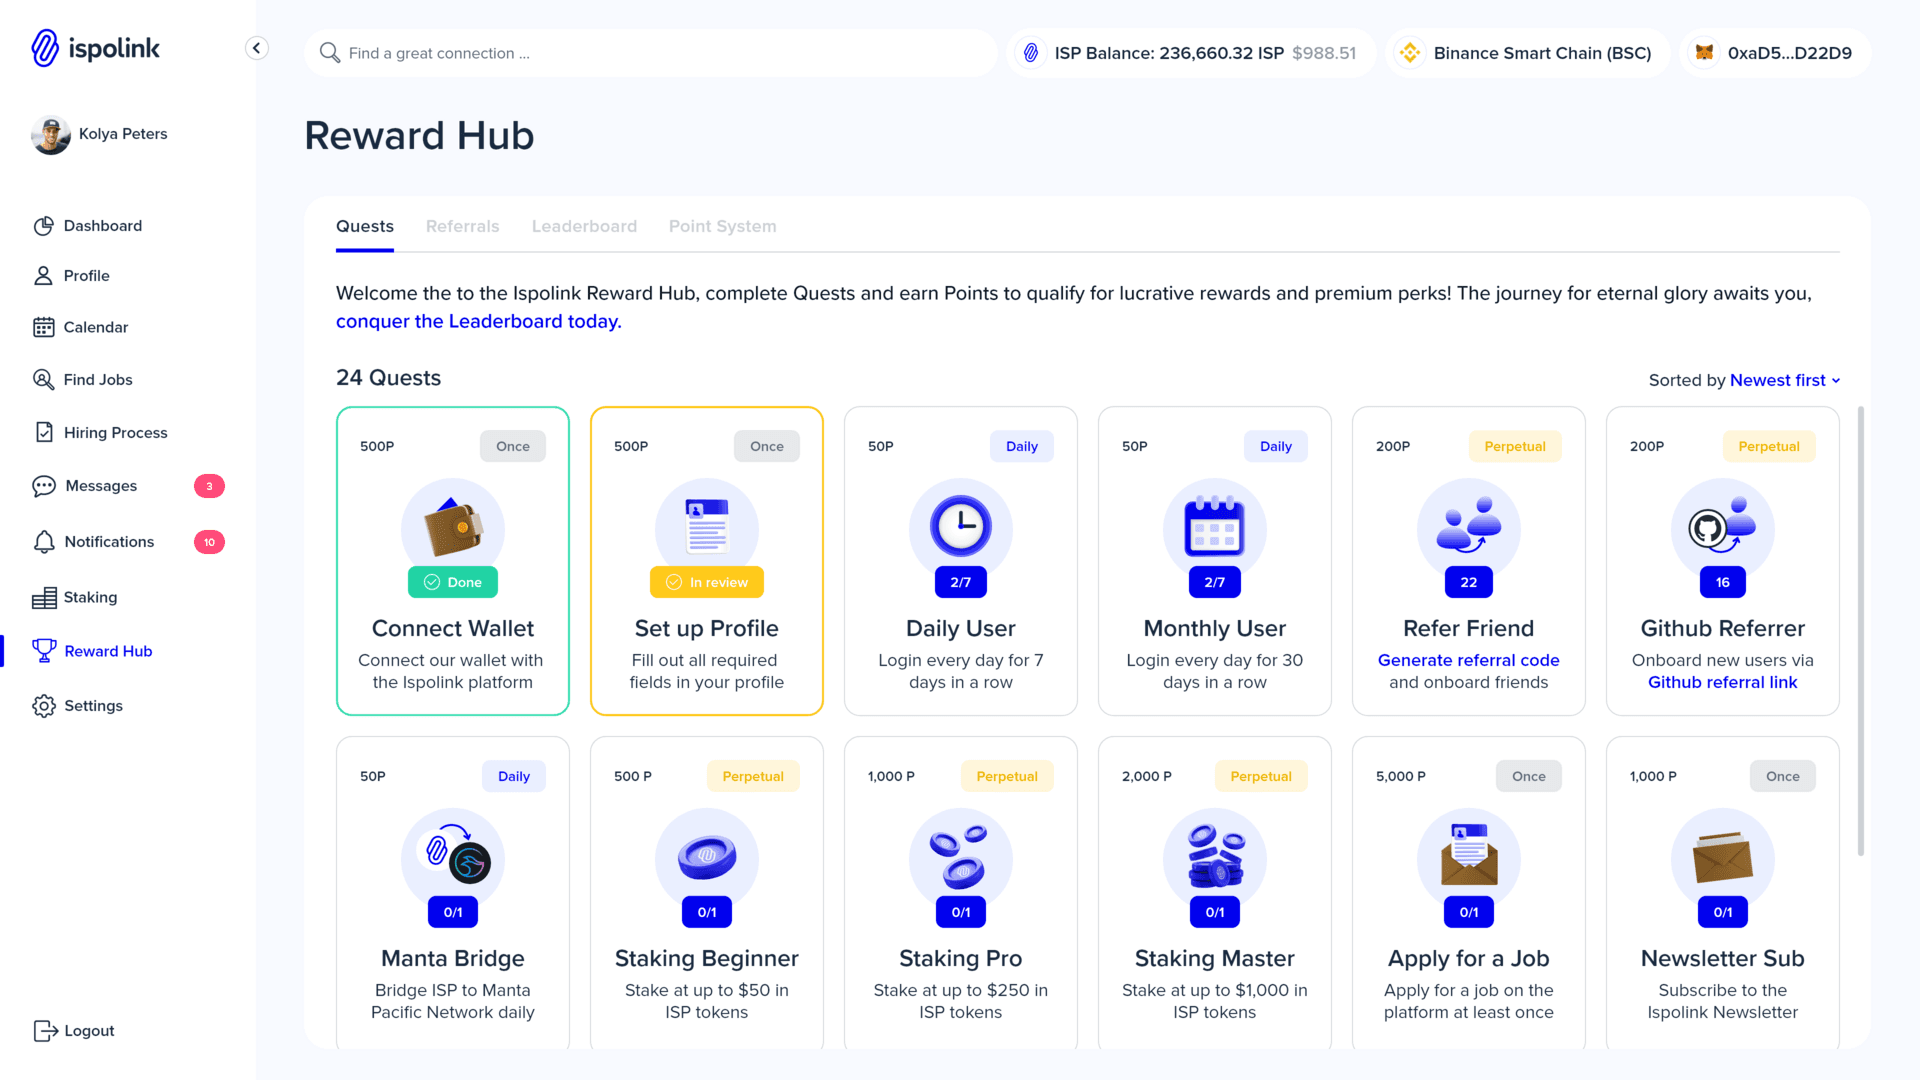Click conquer the Leaderboard today link

[478, 321]
